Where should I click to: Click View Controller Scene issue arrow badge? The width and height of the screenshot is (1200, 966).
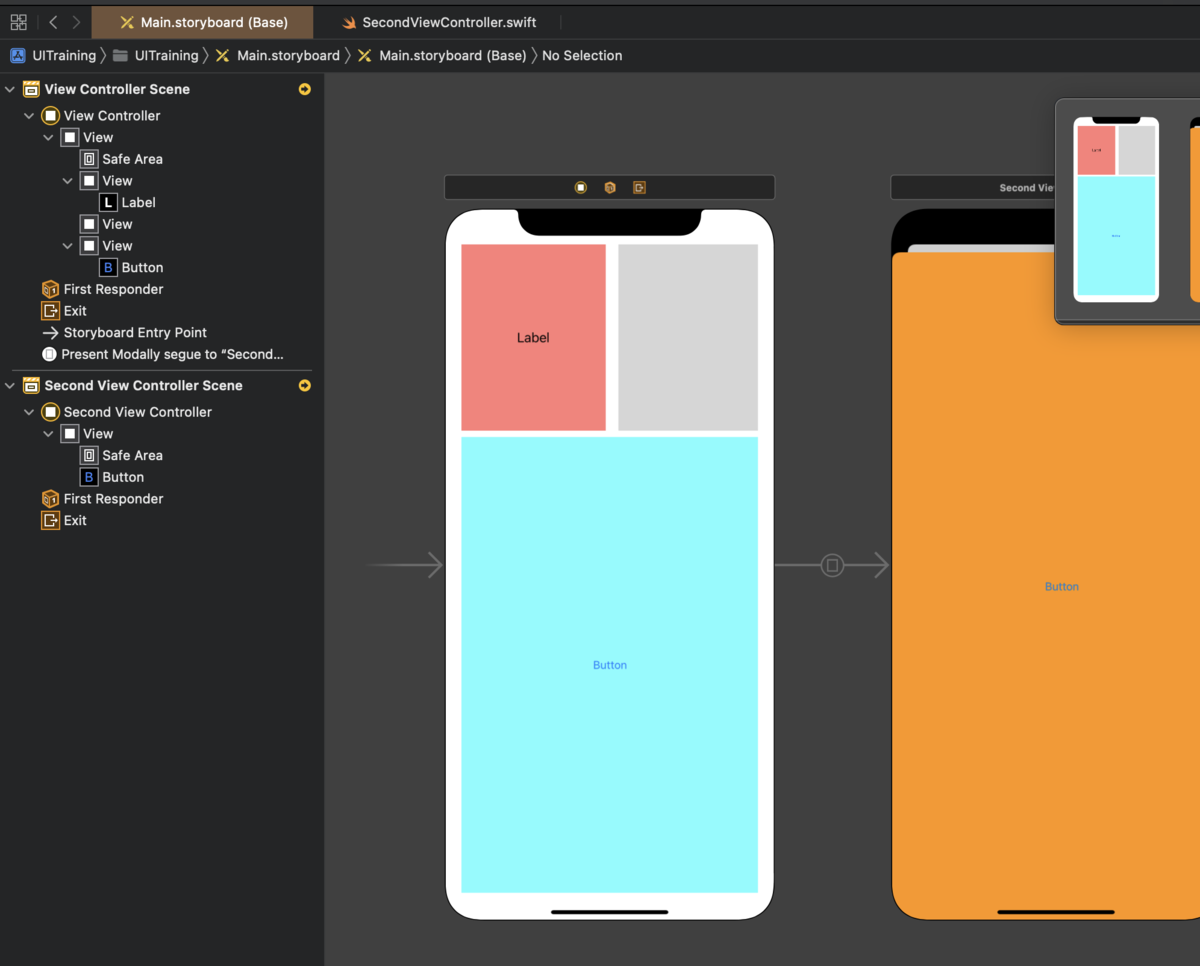click(305, 89)
